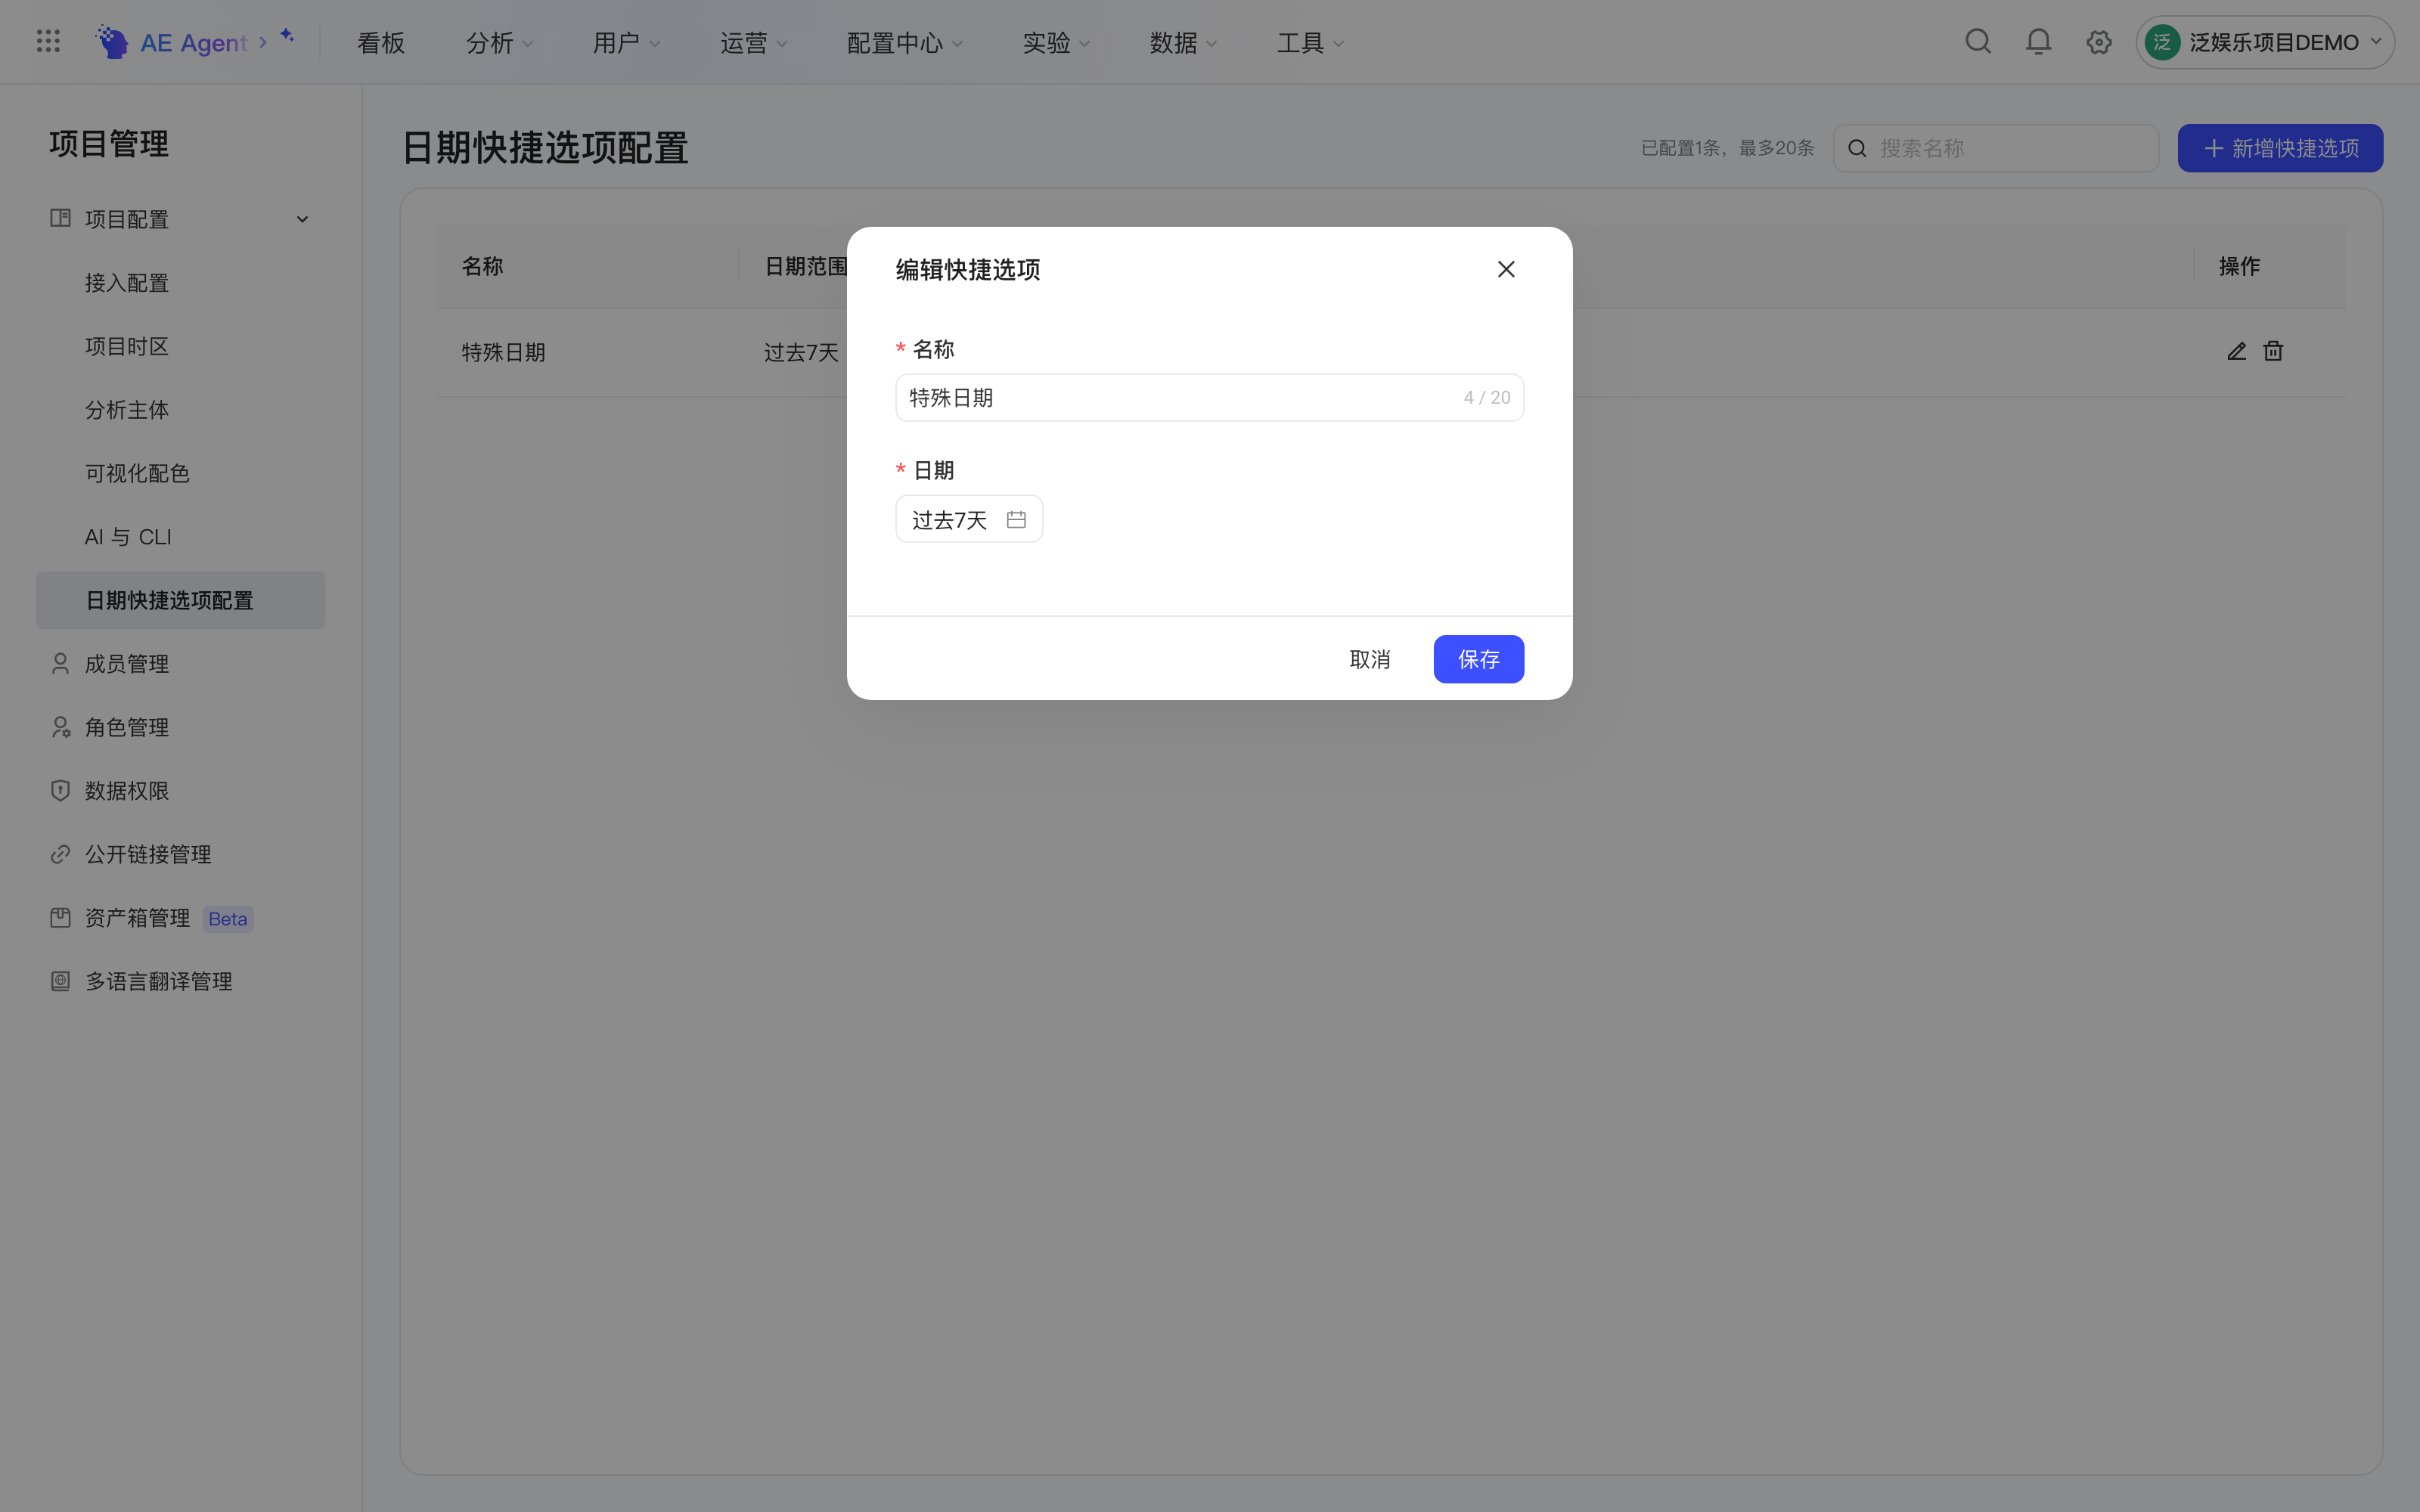Select 日期快捷选项配置 in the sidebar
2420x1512 pixels.
[x=180, y=600]
